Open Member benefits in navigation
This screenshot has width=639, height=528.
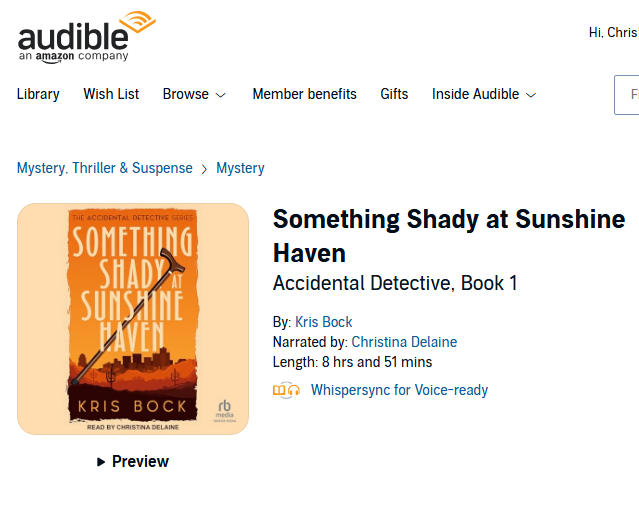click(304, 94)
